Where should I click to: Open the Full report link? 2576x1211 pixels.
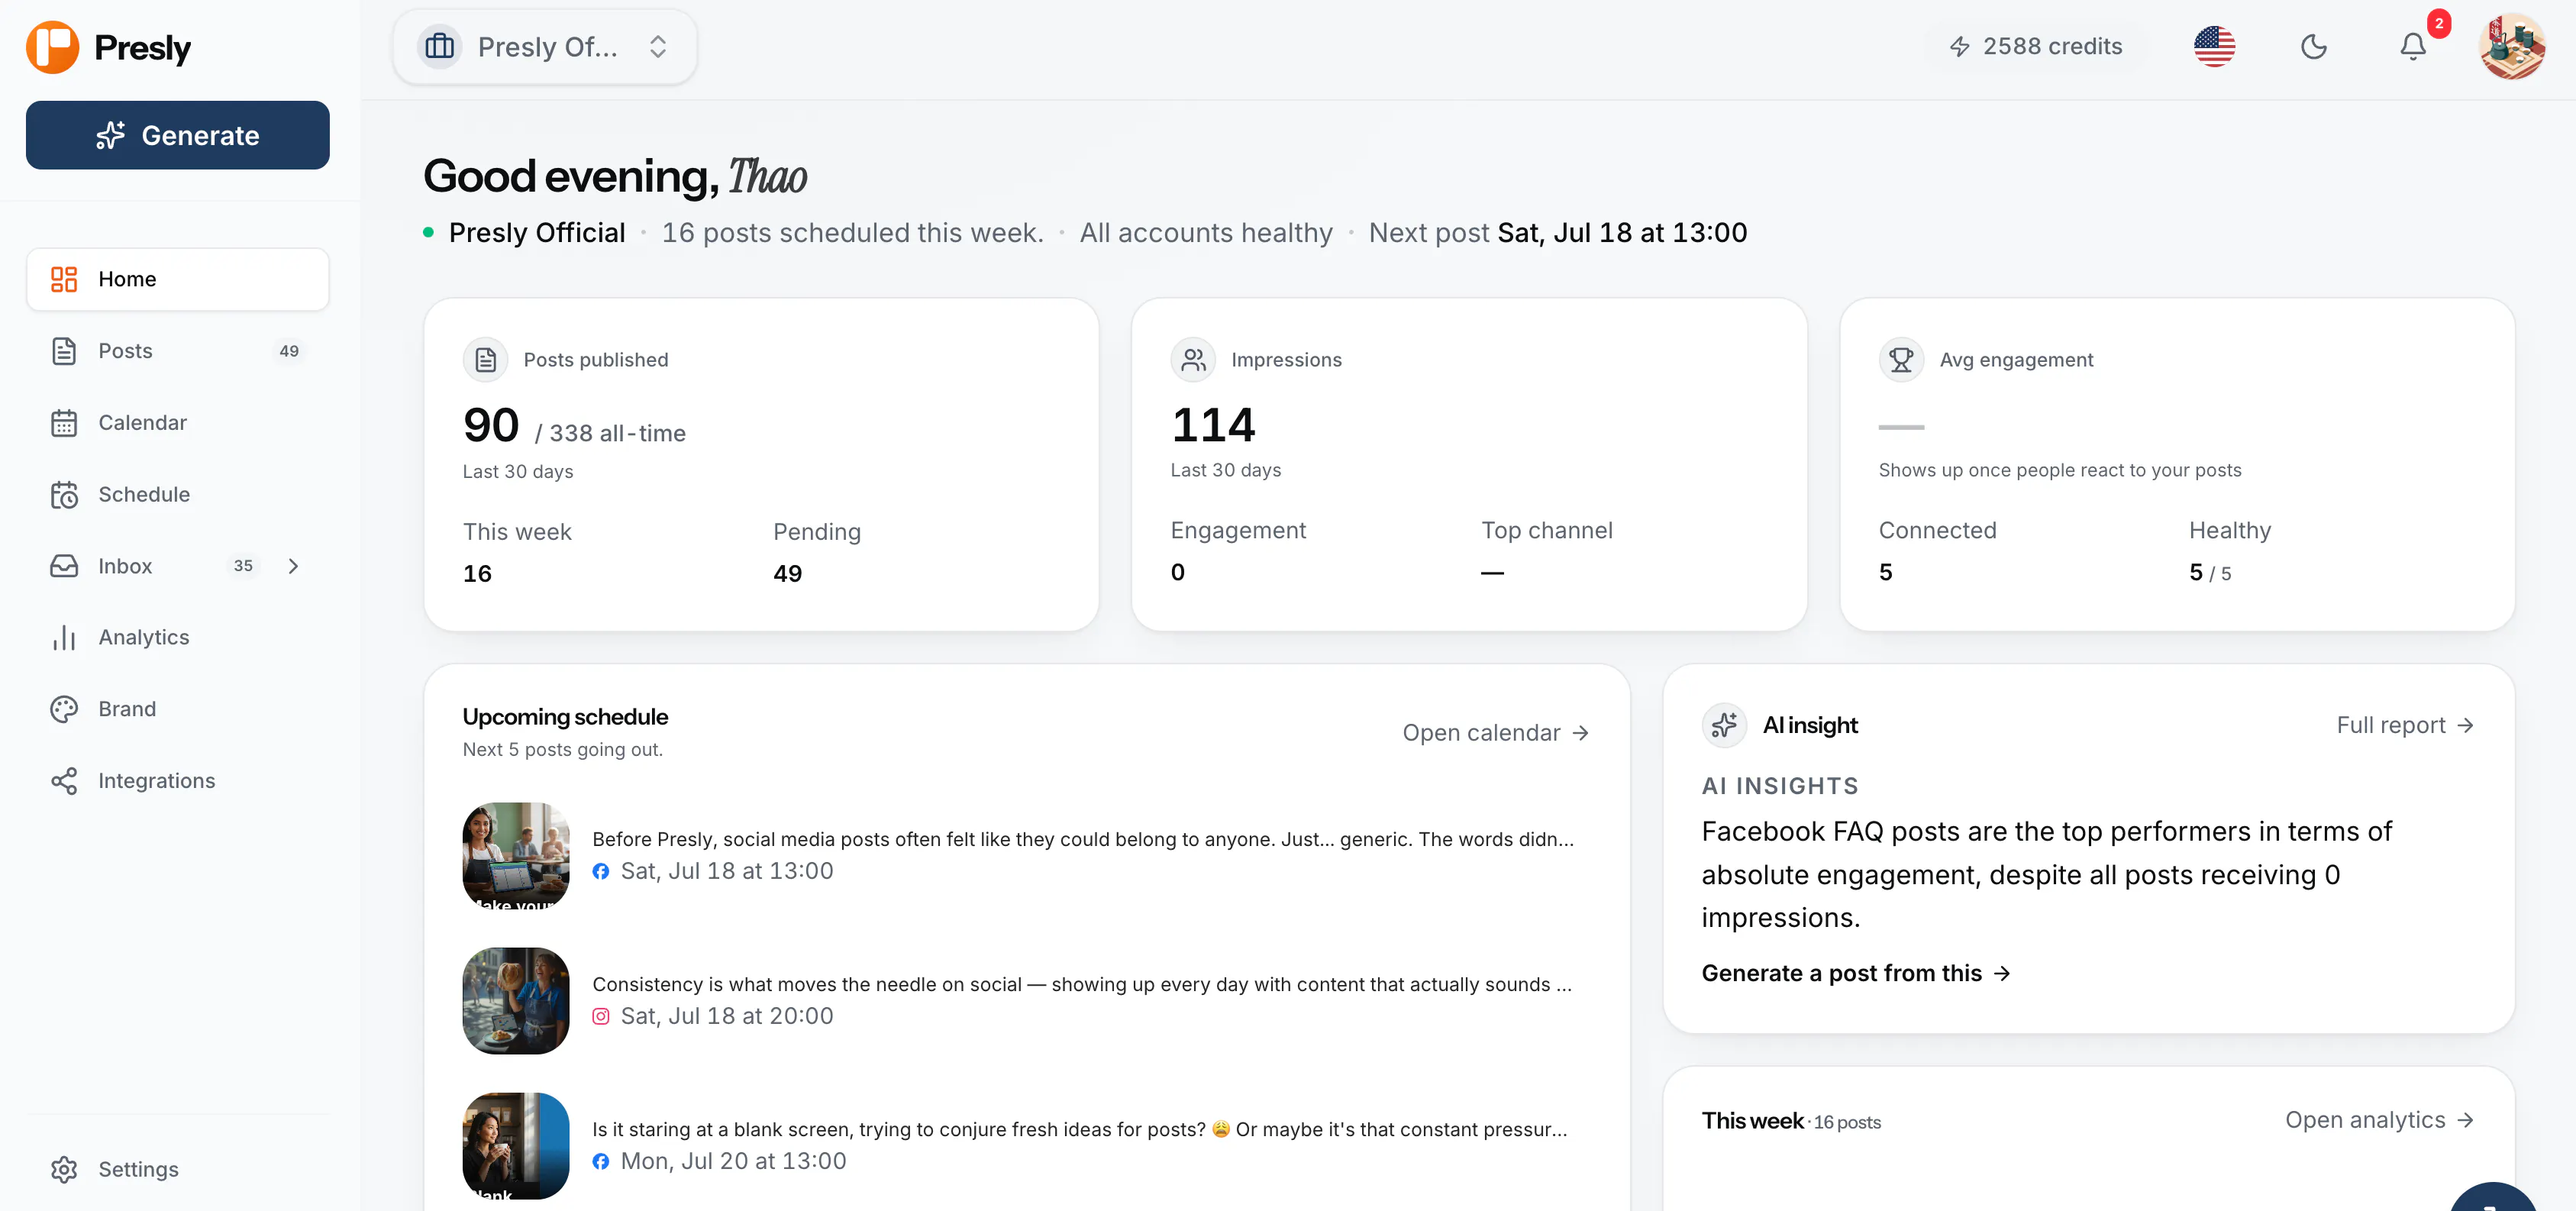[2405, 725]
